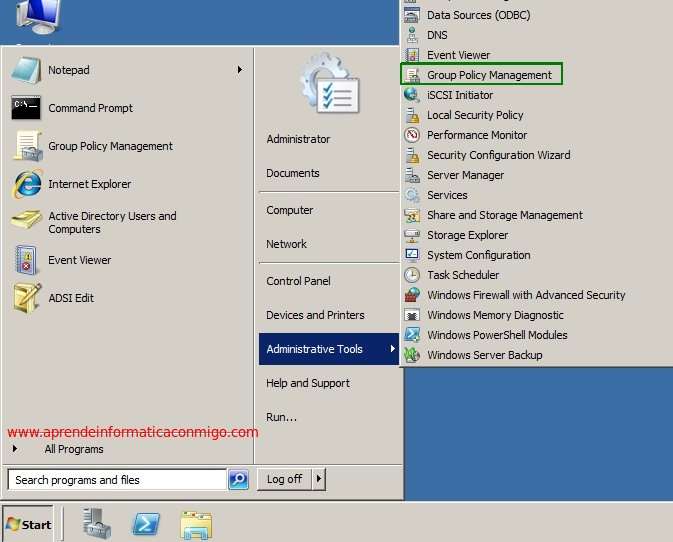Open Windows Explorer from the taskbar
This screenshot has height=542, width=673.
(196, 525)
